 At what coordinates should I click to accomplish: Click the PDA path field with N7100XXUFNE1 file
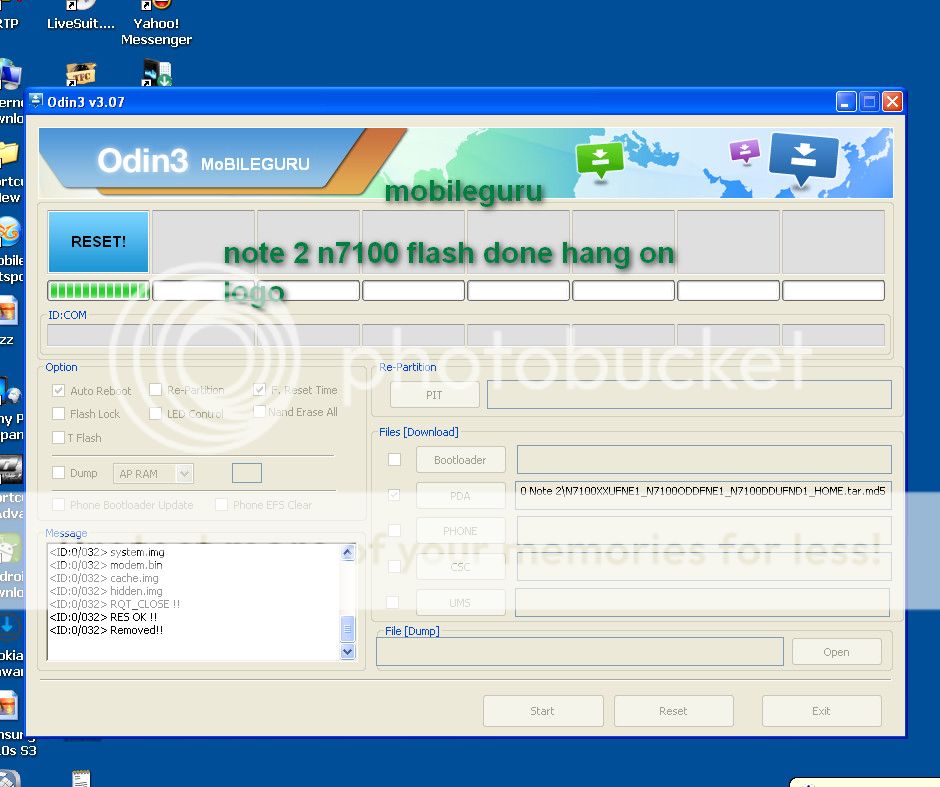pyautogui.click(x=703, y=495)
